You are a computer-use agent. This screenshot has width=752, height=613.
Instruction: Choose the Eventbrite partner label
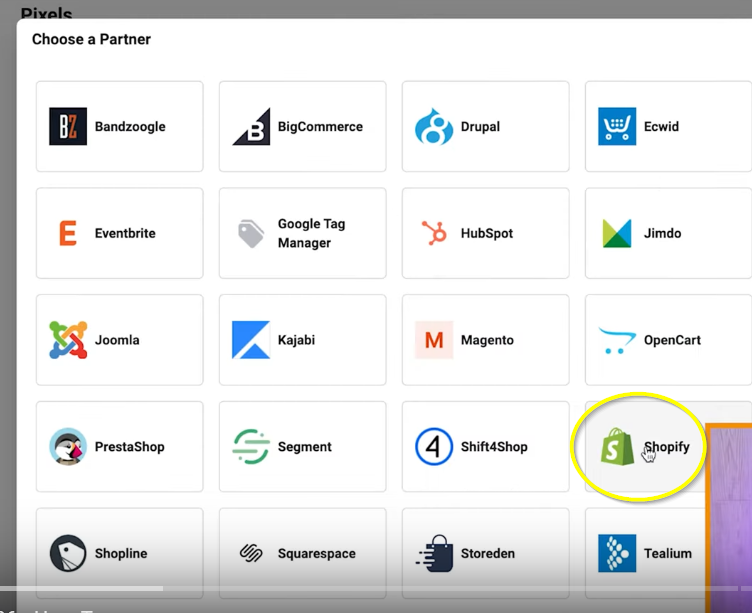(125, 233)
